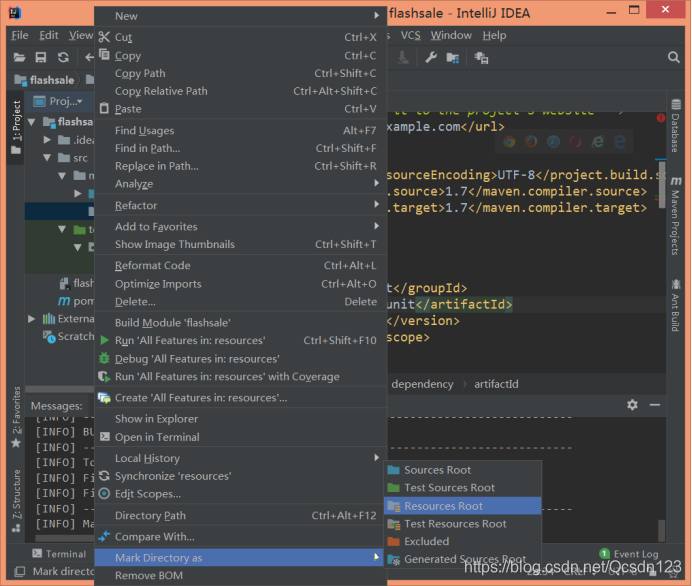Open the Event Log
This screenshot has width=692, height=586.
pyautogui.click(x=629, y=554)
